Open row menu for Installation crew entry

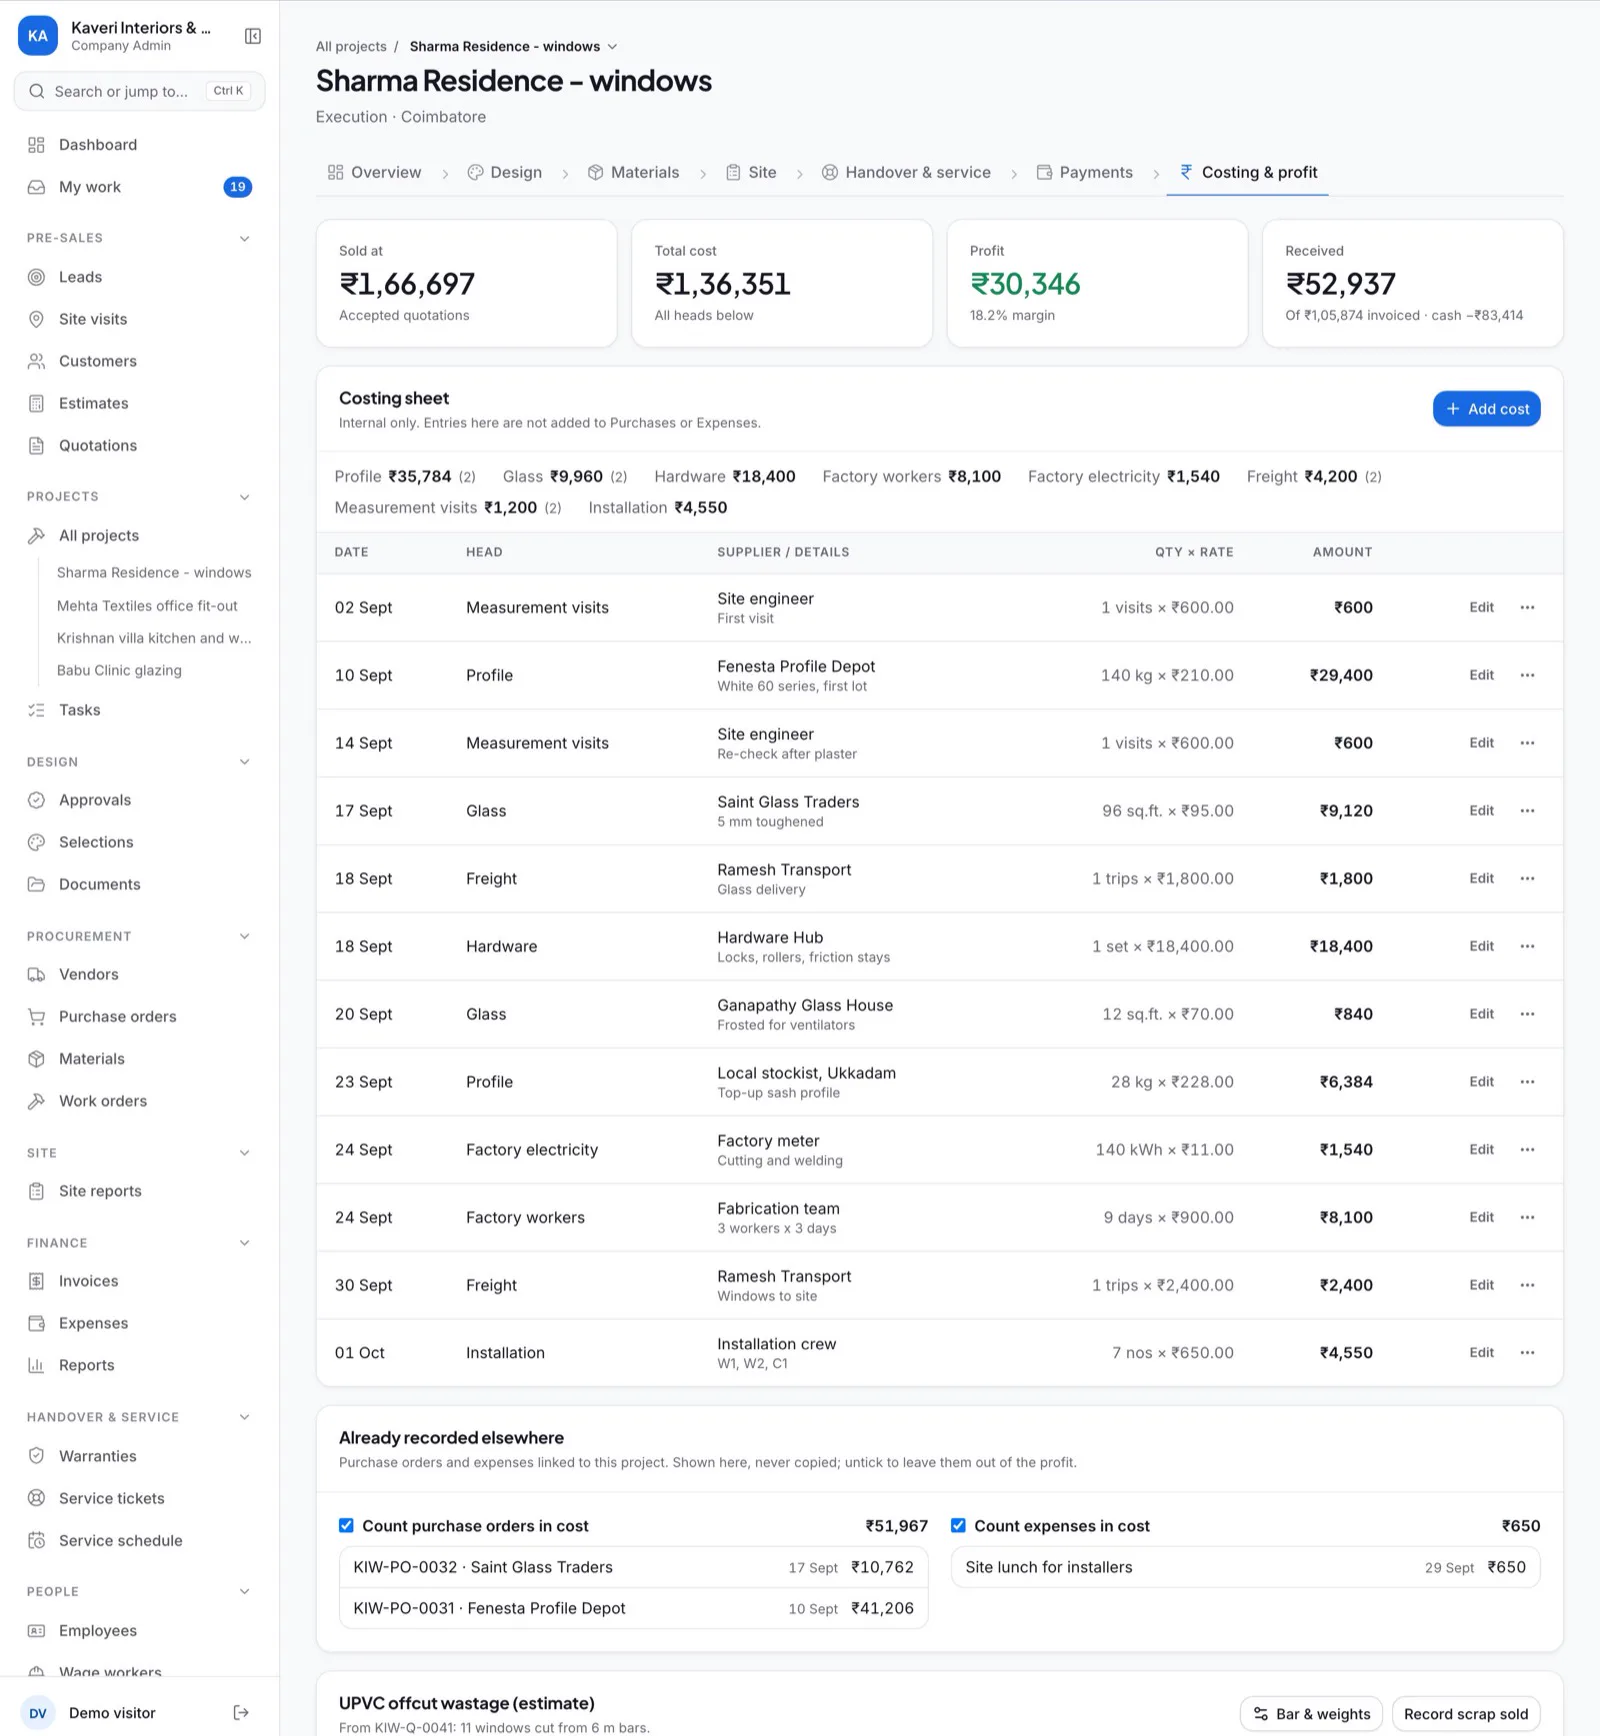[x=1527, y=1353]
